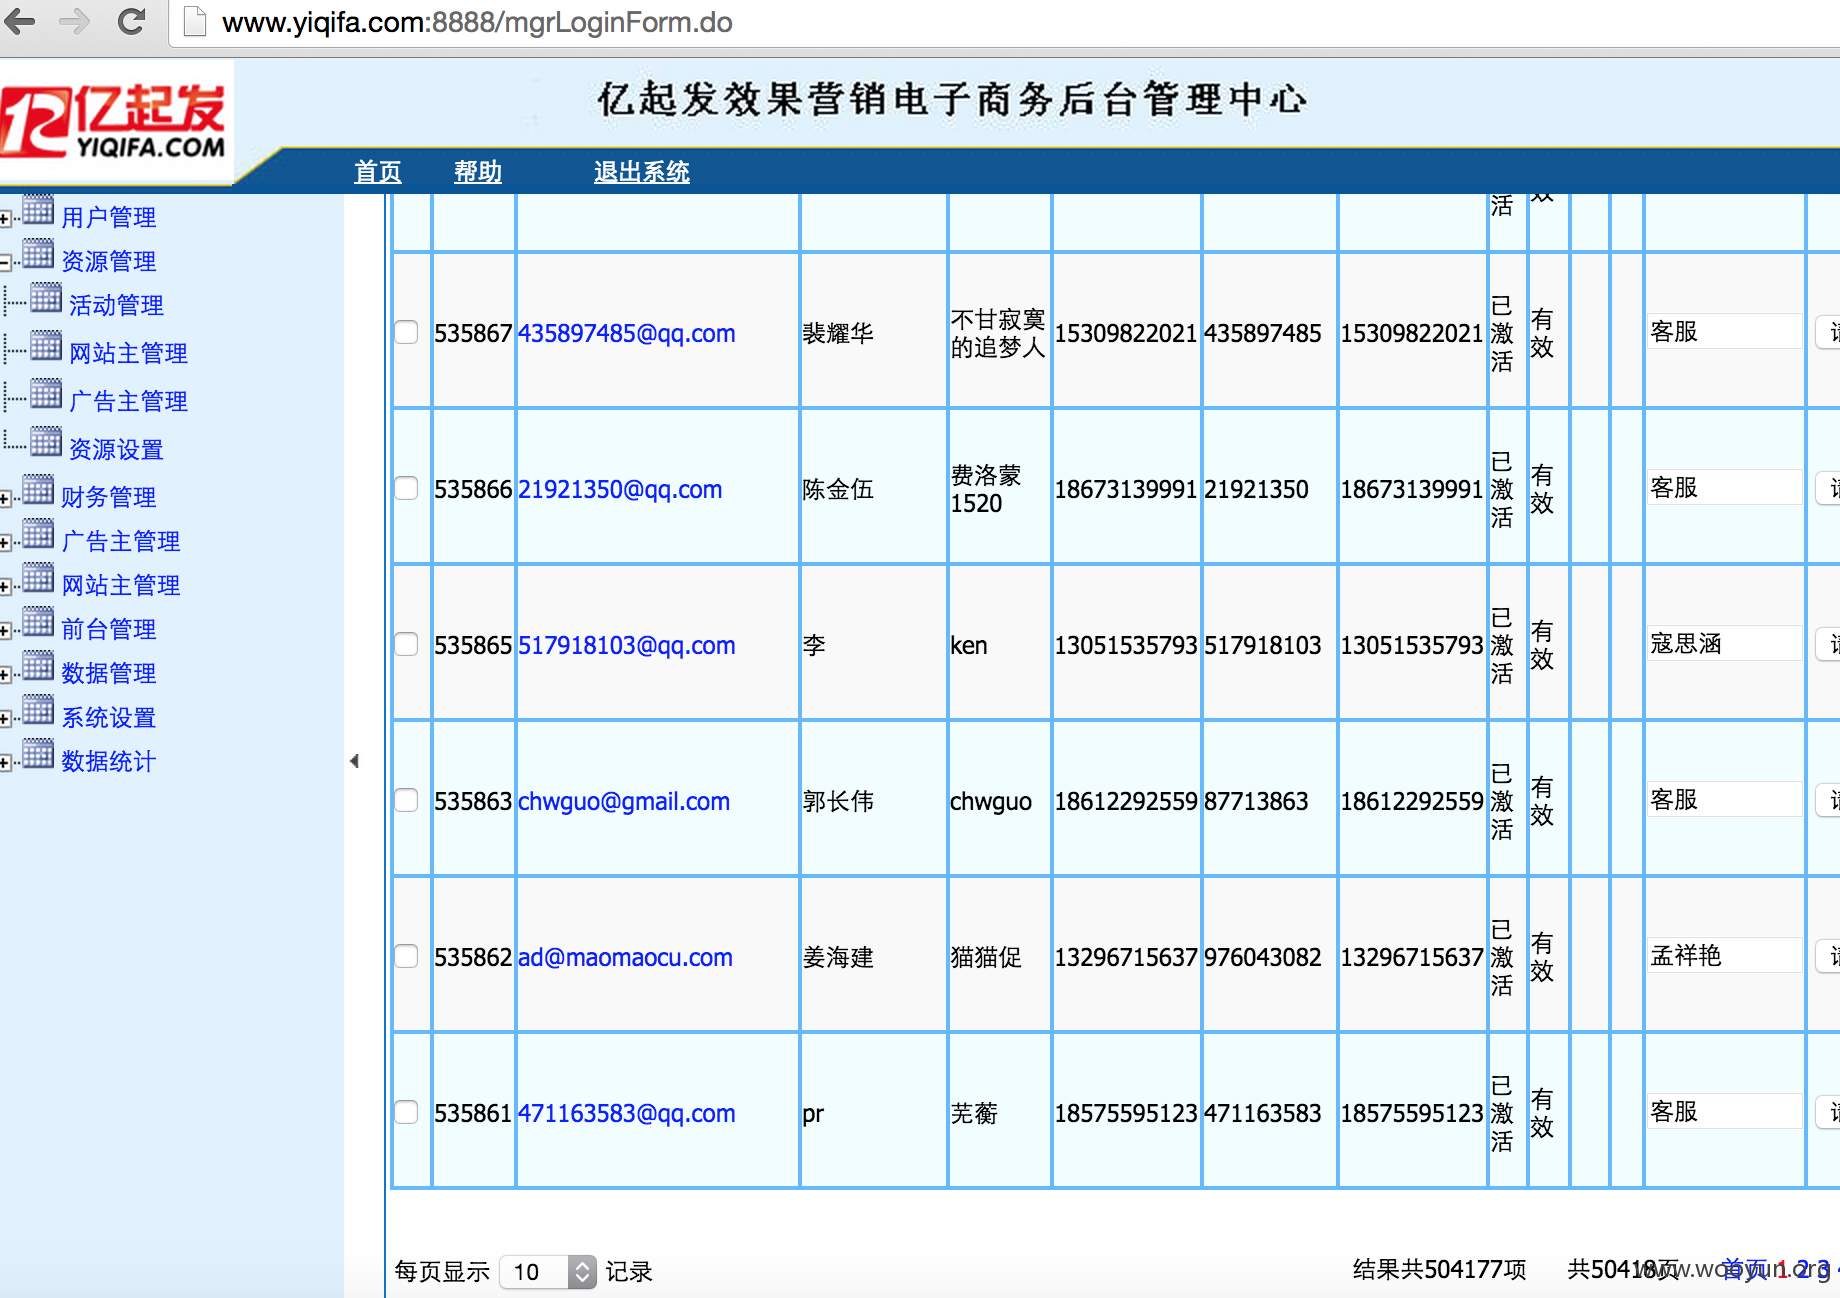Viewport: 1840px width, 1298px height.
Task: Expand the 系统设置 tree node
Action: point(5,719)
